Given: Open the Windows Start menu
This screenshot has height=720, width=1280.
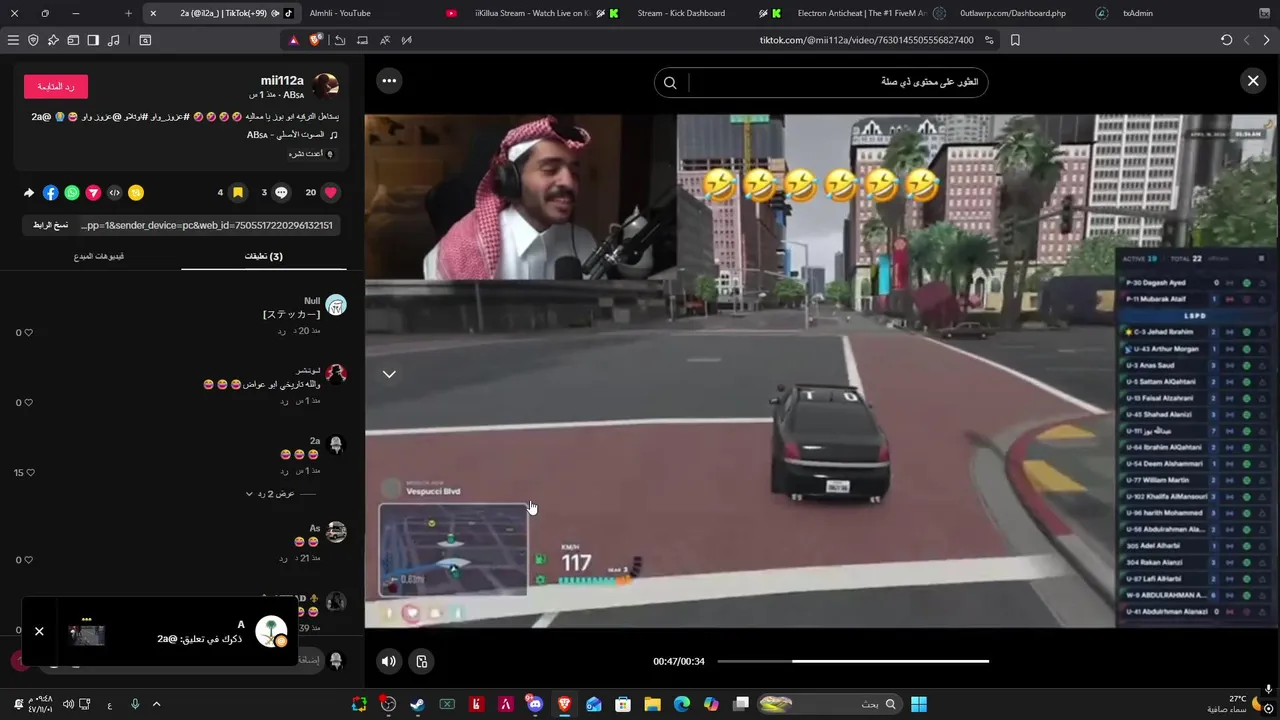Looking at the screenshot, I should 918,704.
